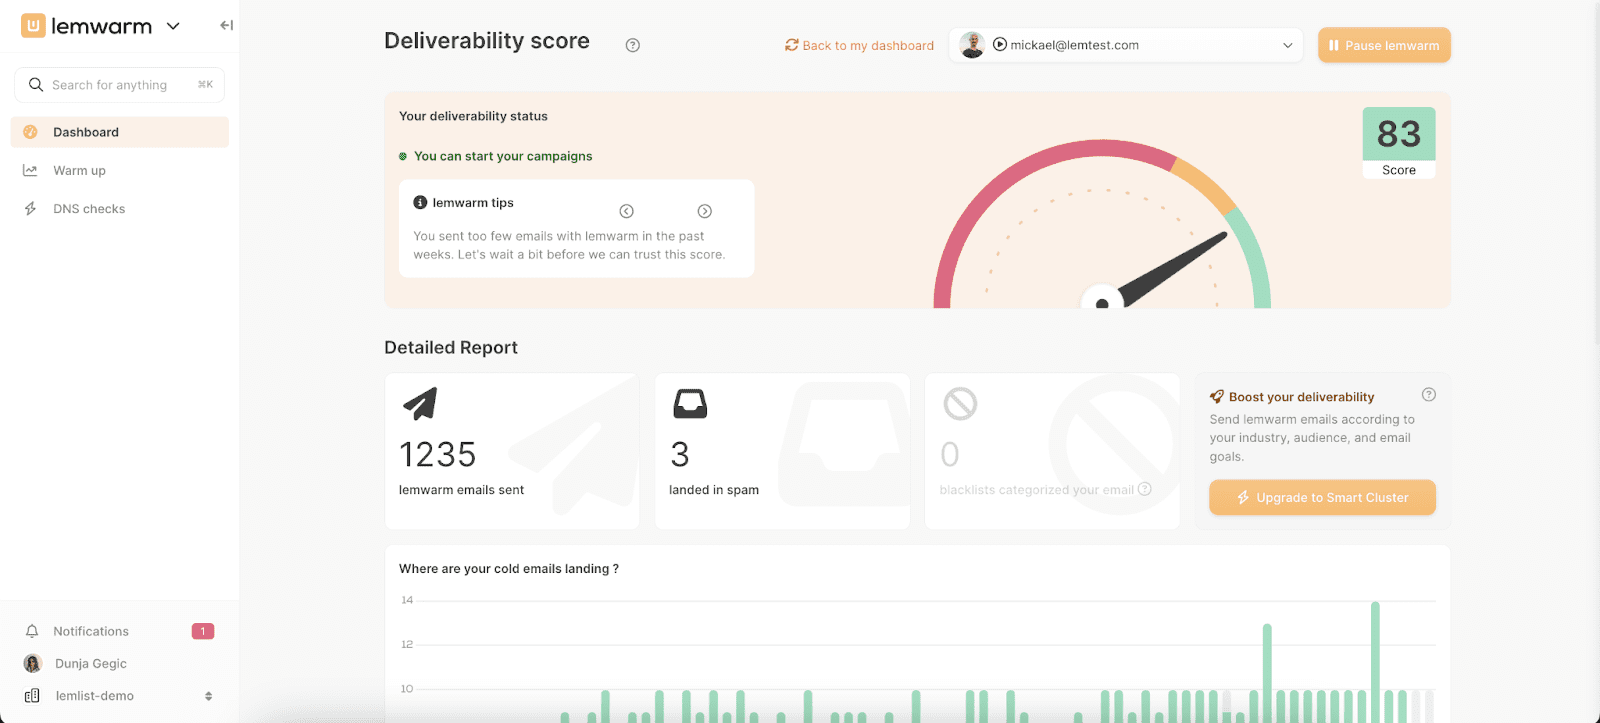Click the paper plane icon on emails sent card

coord(420,403)
